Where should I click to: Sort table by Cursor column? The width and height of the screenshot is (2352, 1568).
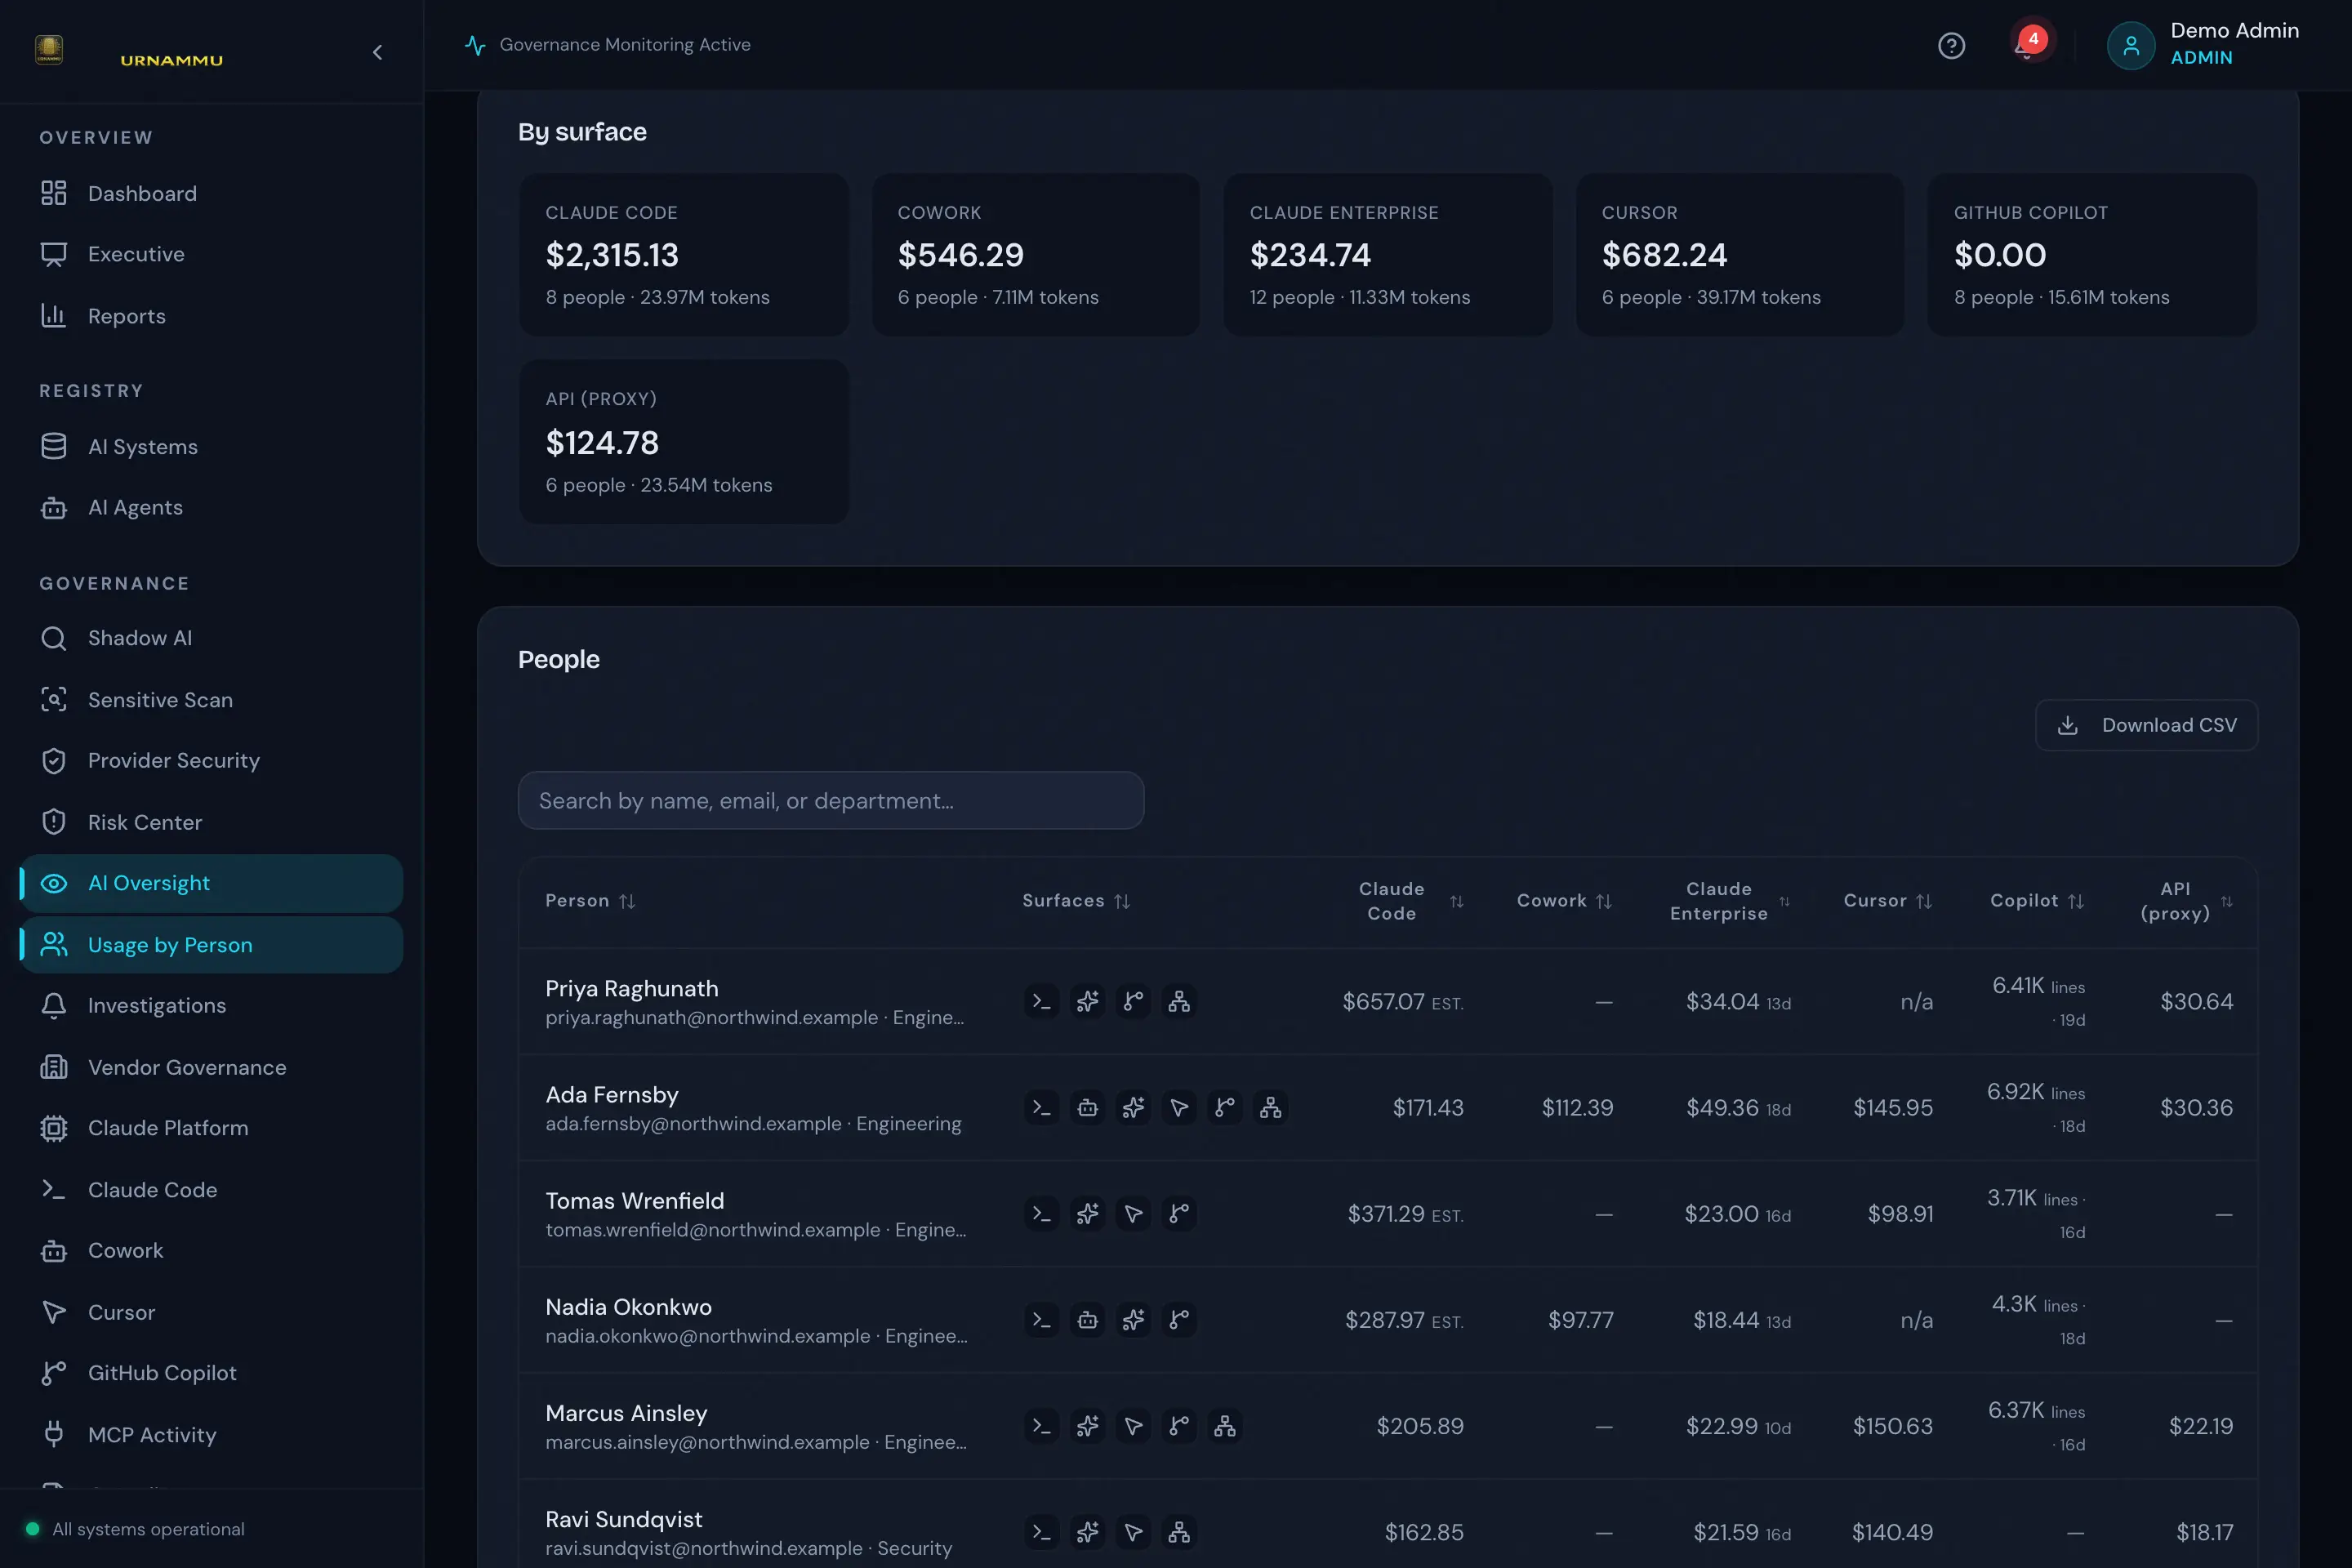(1888, 901)
